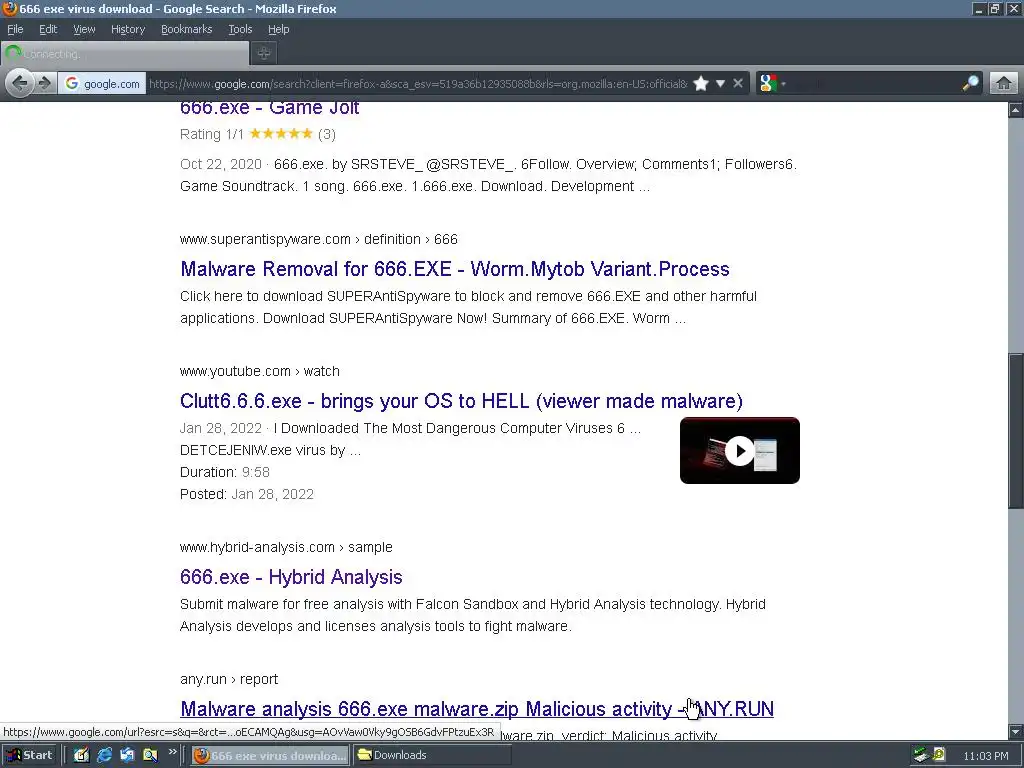The height and width of the screenshot is (768, 1024).
Task: Open the History menu
Action: coord(127,29)
